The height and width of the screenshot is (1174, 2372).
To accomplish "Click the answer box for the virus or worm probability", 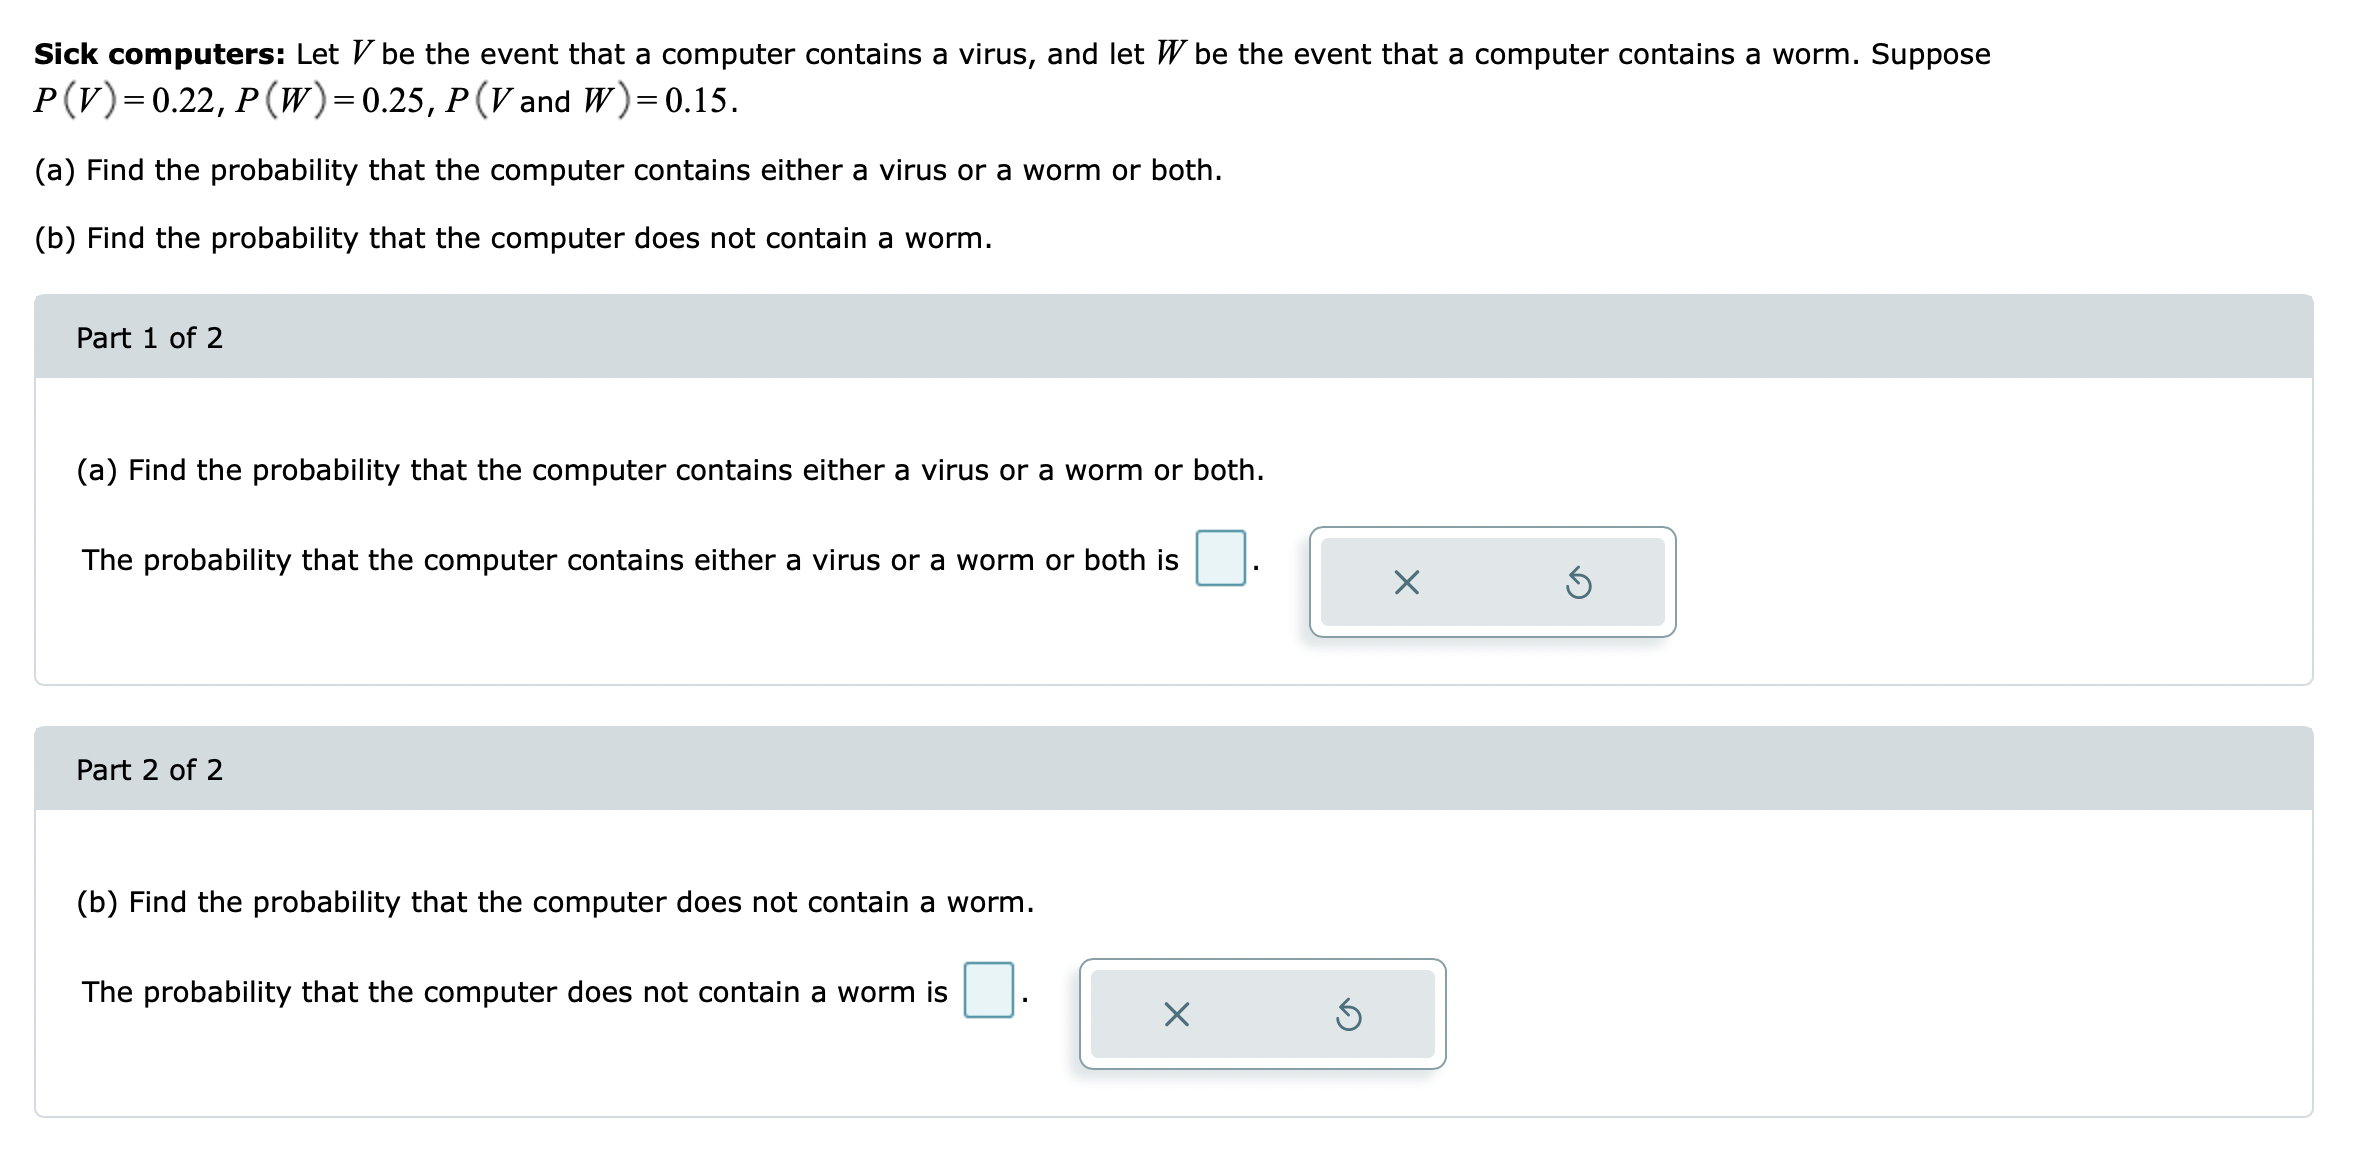I will (1219, 558).
